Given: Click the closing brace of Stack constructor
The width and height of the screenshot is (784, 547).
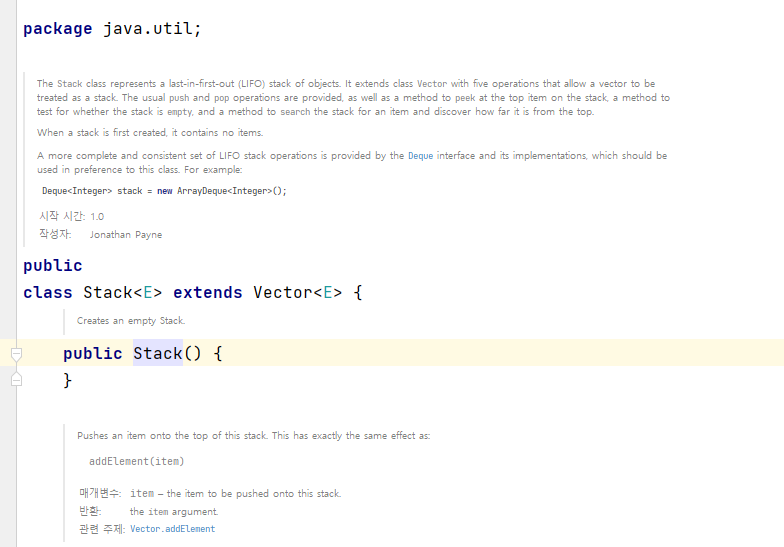Looking at the screenshot, I should (68, 380).
